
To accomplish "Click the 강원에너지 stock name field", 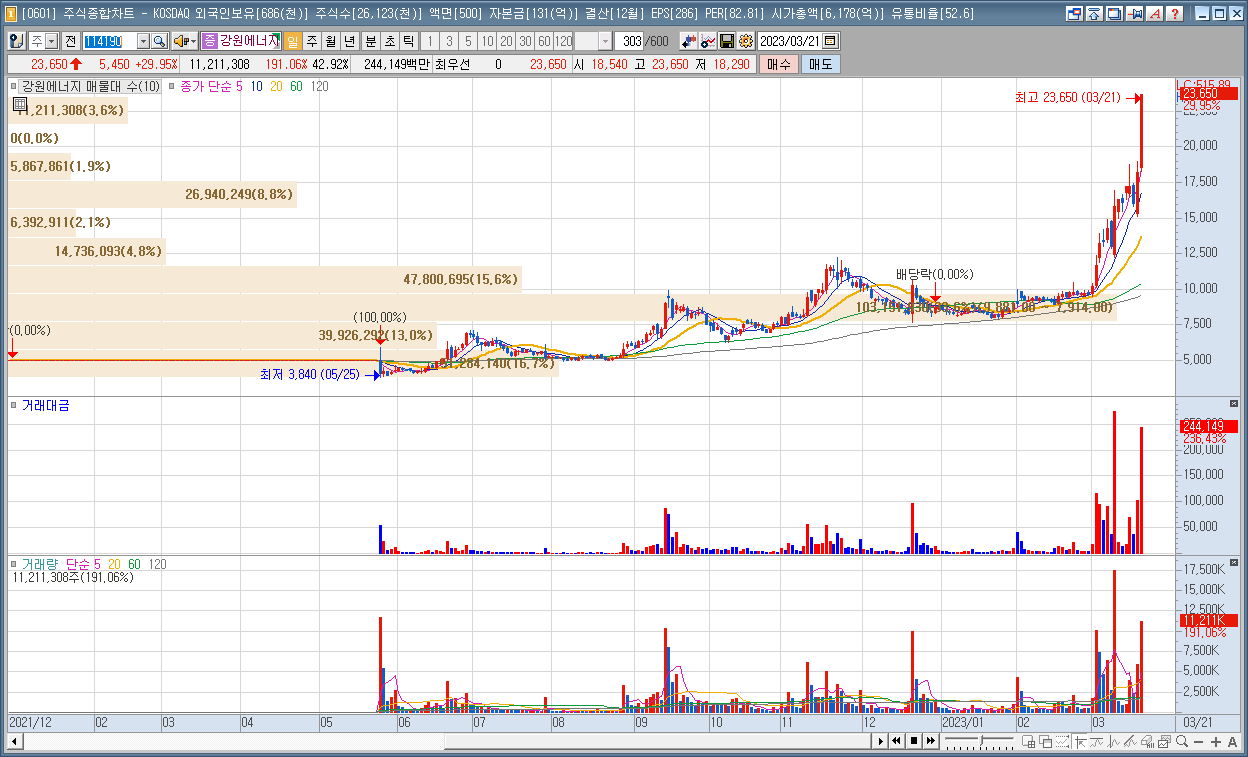I will (x=248, y=41).
